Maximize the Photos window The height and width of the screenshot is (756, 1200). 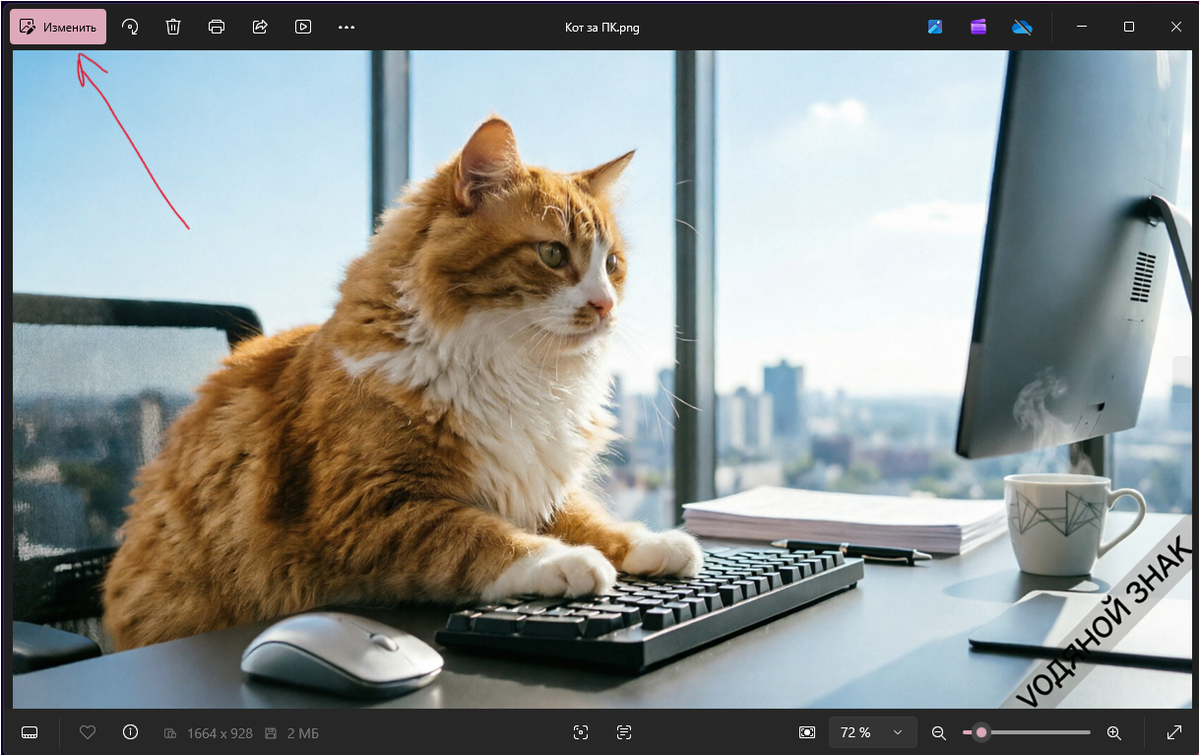tap(1129, 27)
